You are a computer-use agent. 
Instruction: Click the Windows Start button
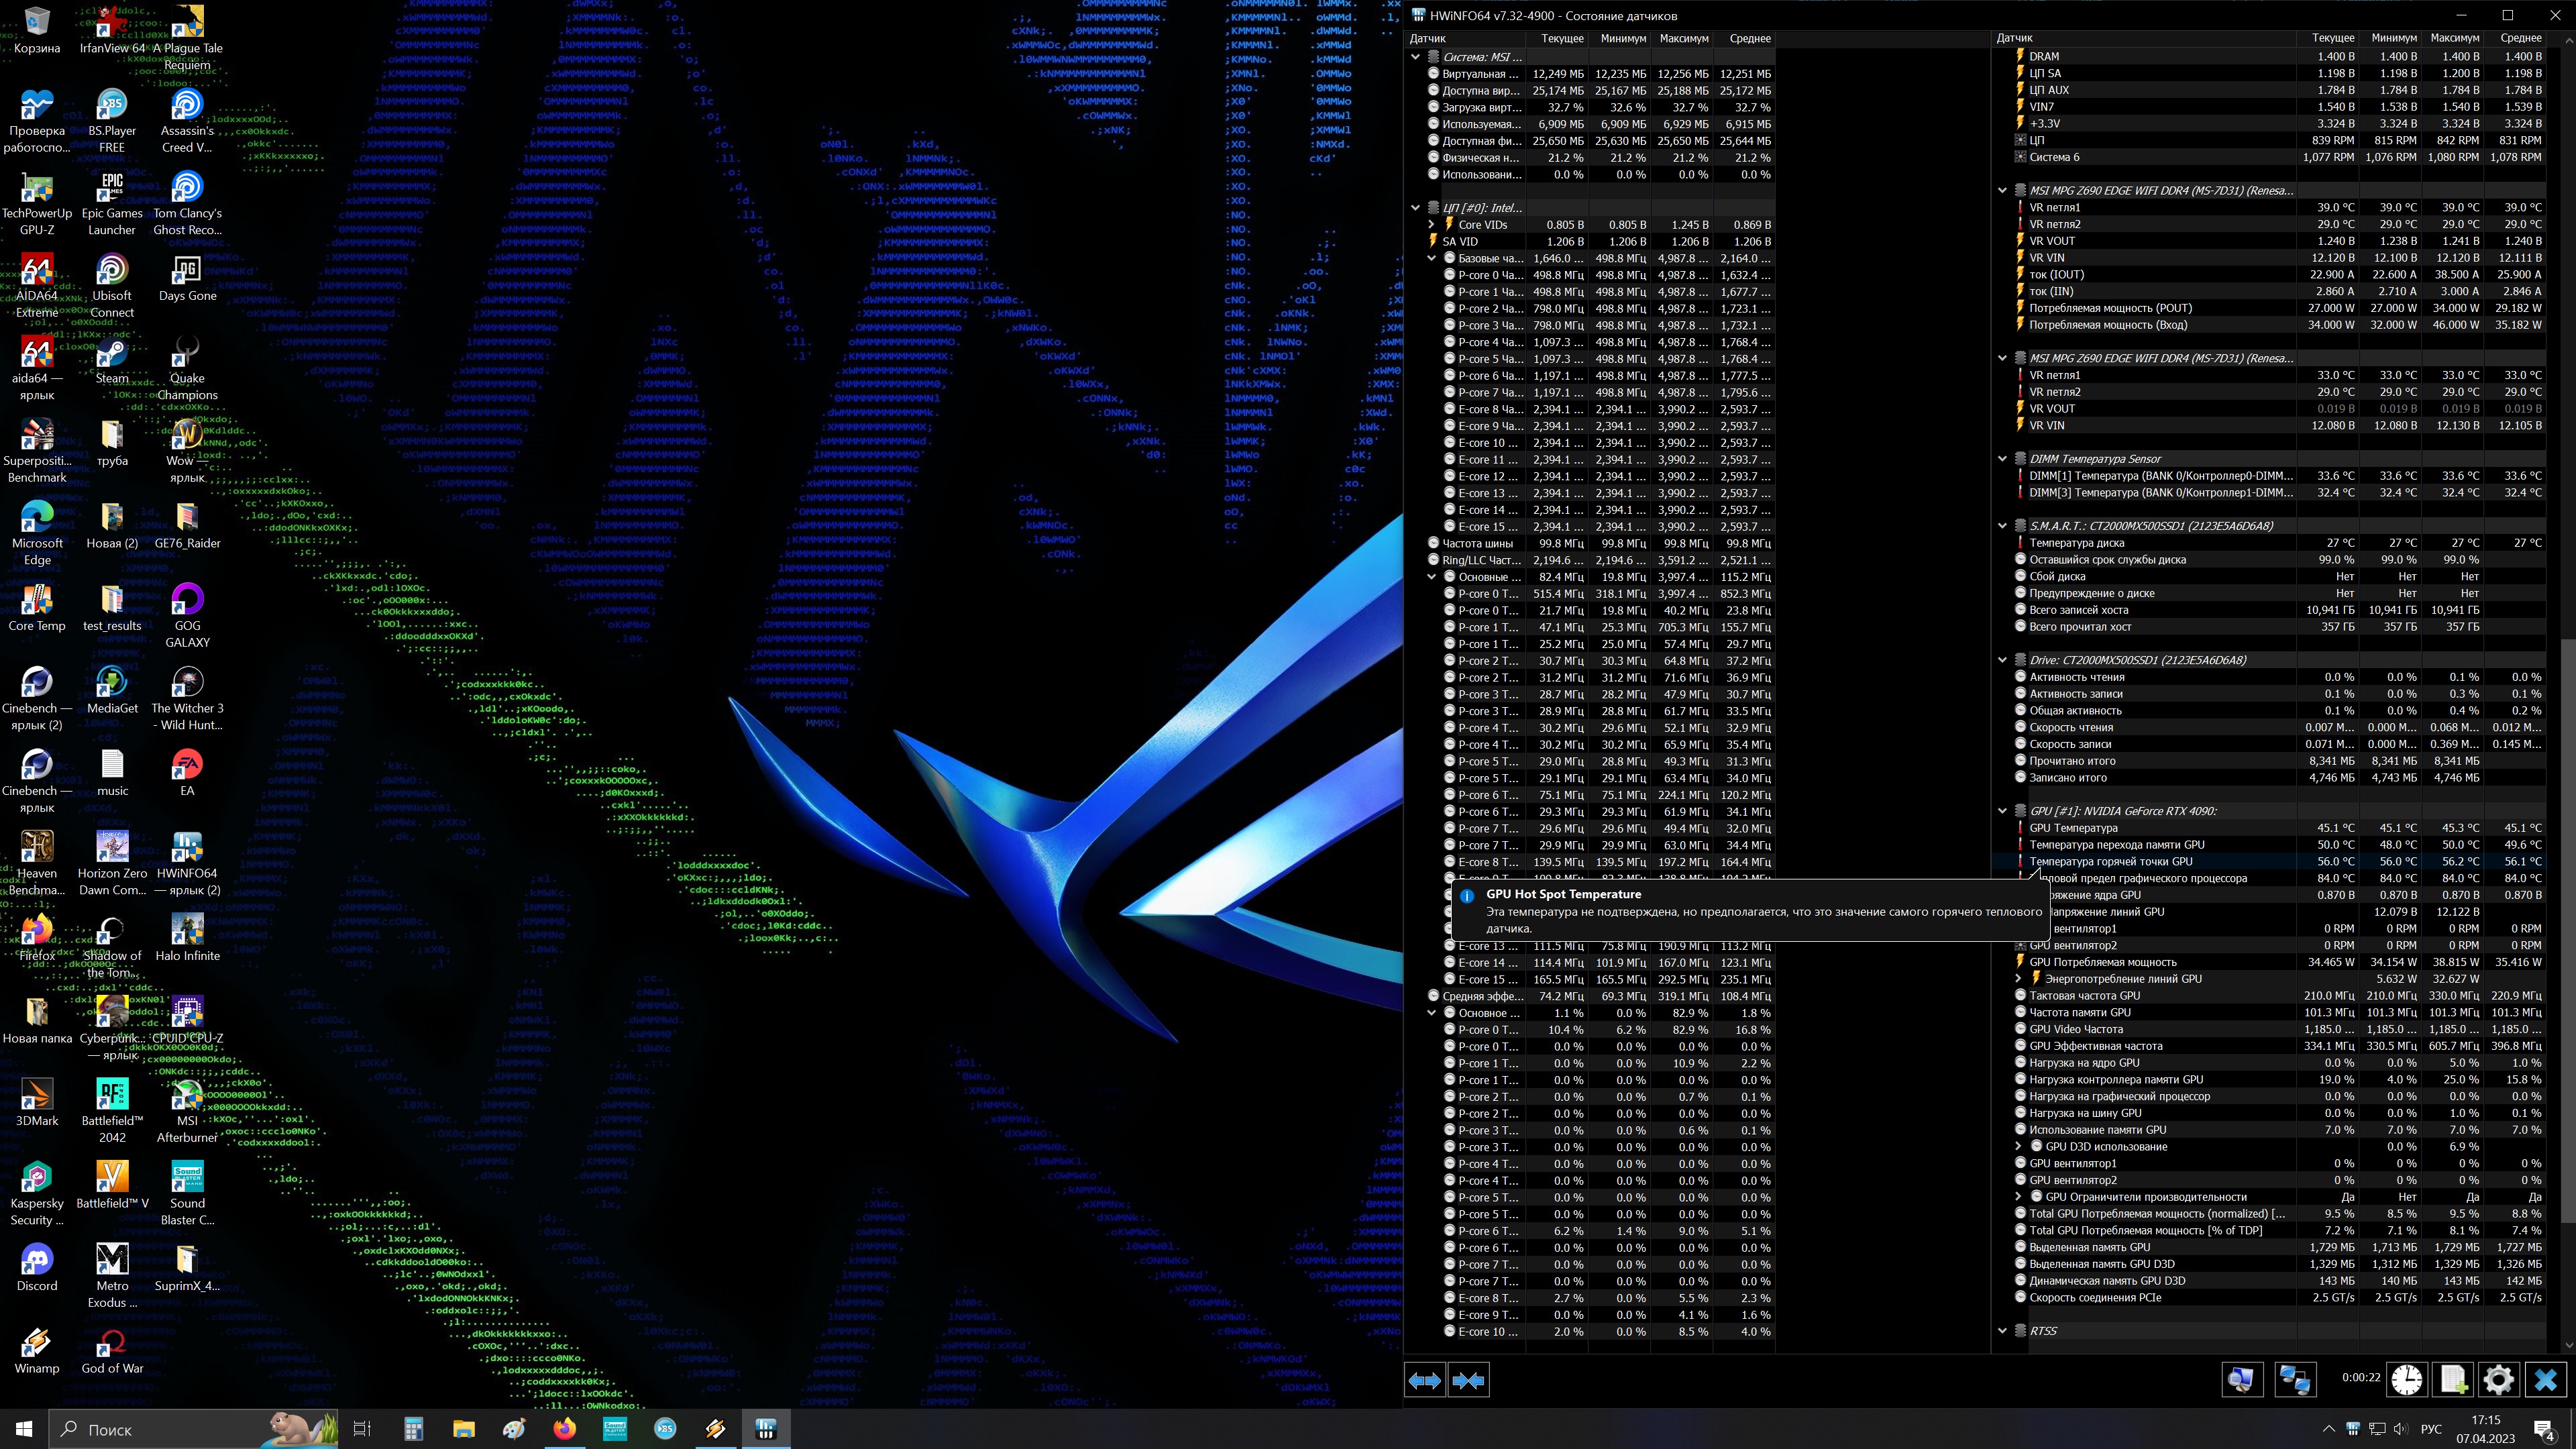pos(24,1429)
